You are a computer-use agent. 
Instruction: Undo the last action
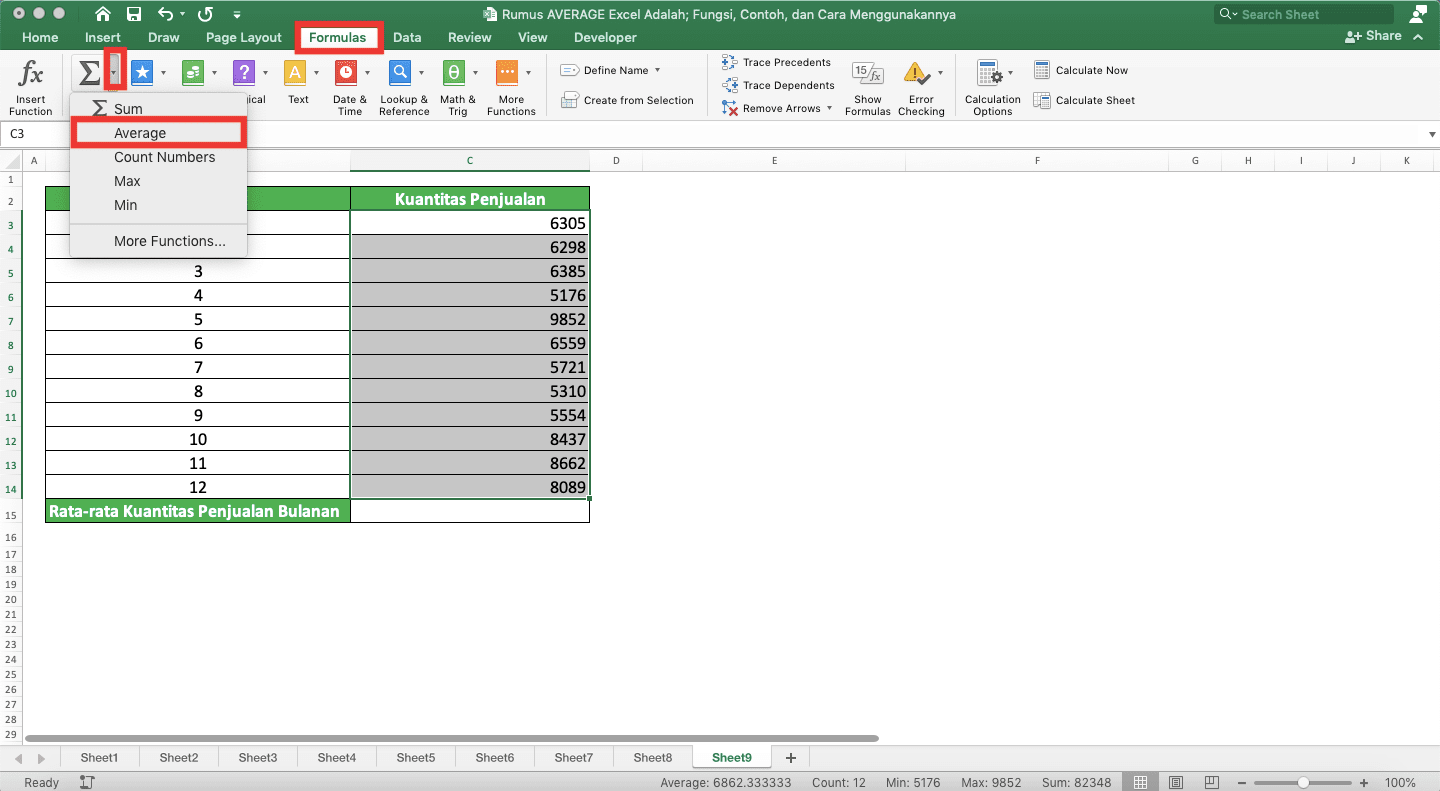click(x=165, y=14)
